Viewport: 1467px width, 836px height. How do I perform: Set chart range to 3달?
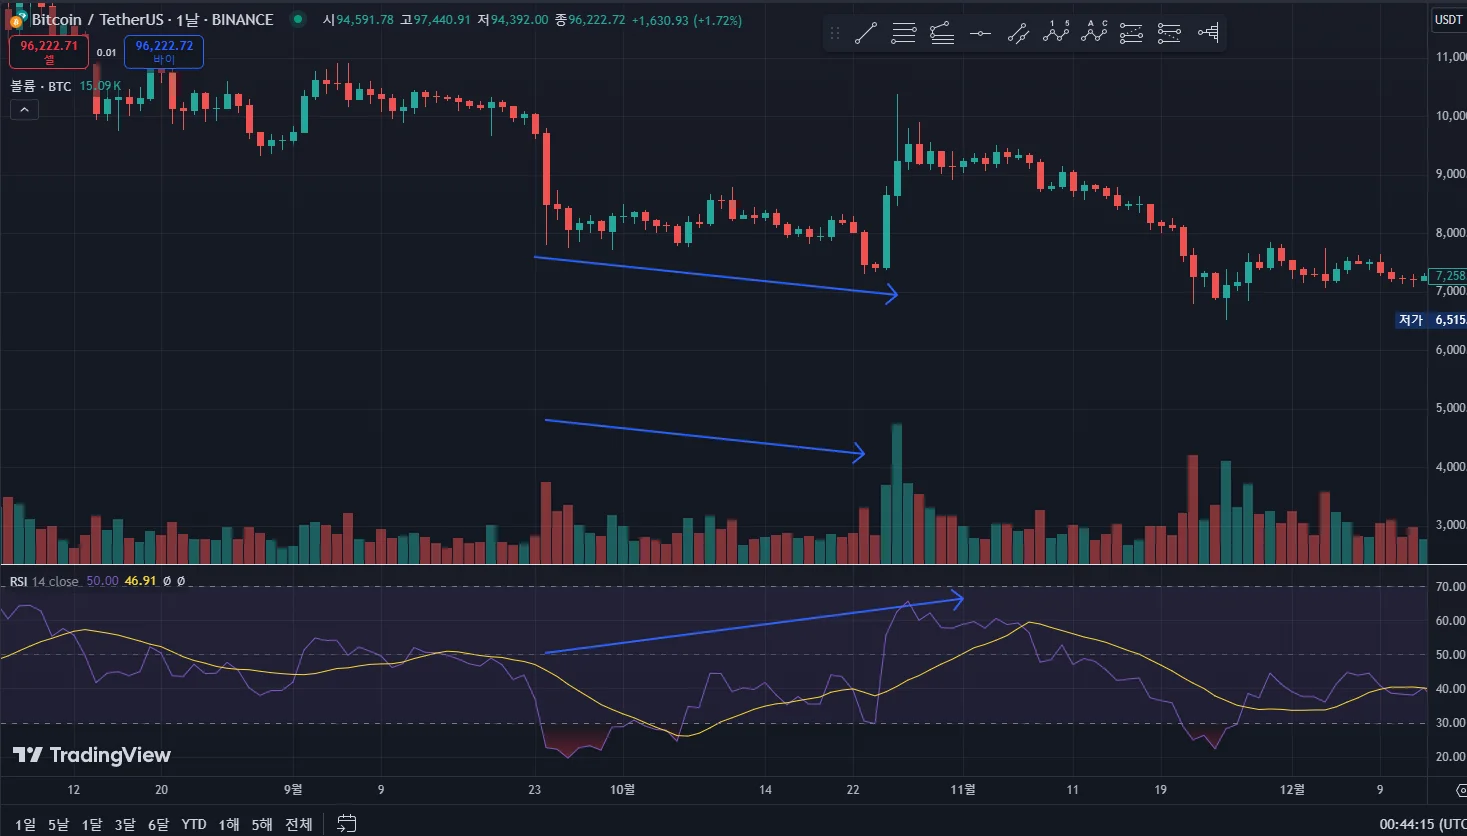pyautogui.click(x=125, y=824)
